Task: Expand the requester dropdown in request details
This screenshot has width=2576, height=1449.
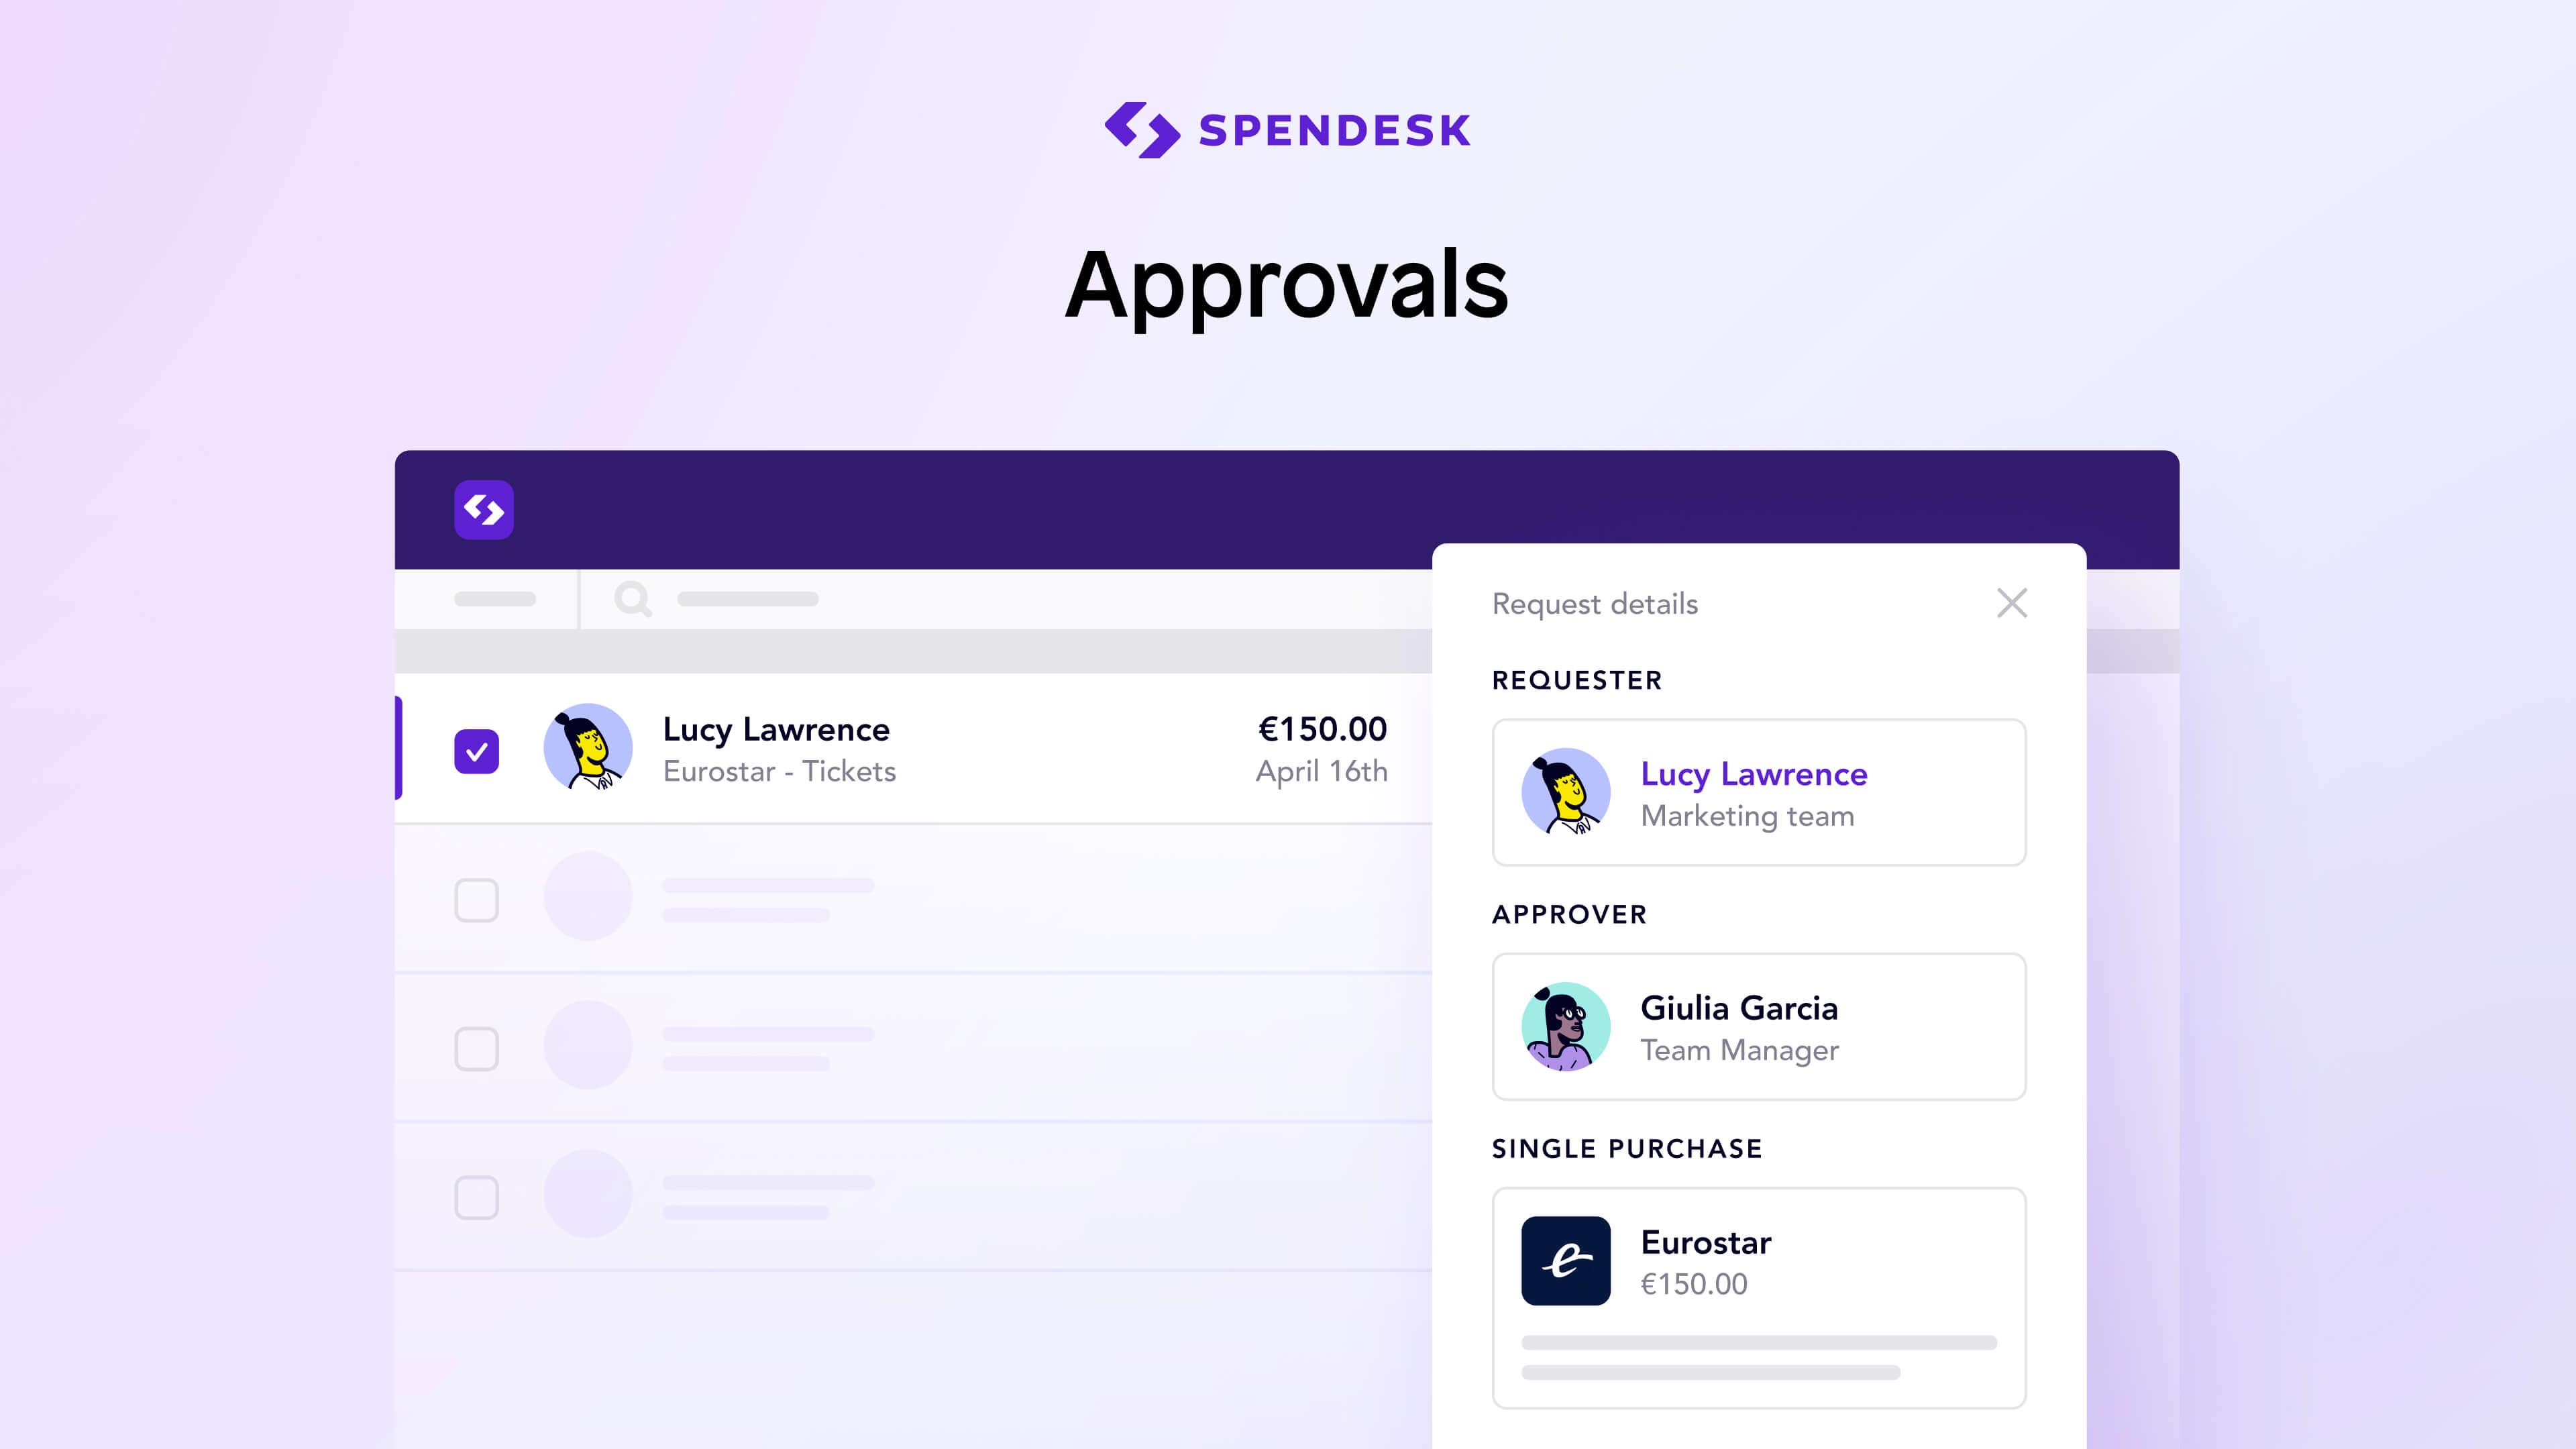Action: pos(1757,791)
